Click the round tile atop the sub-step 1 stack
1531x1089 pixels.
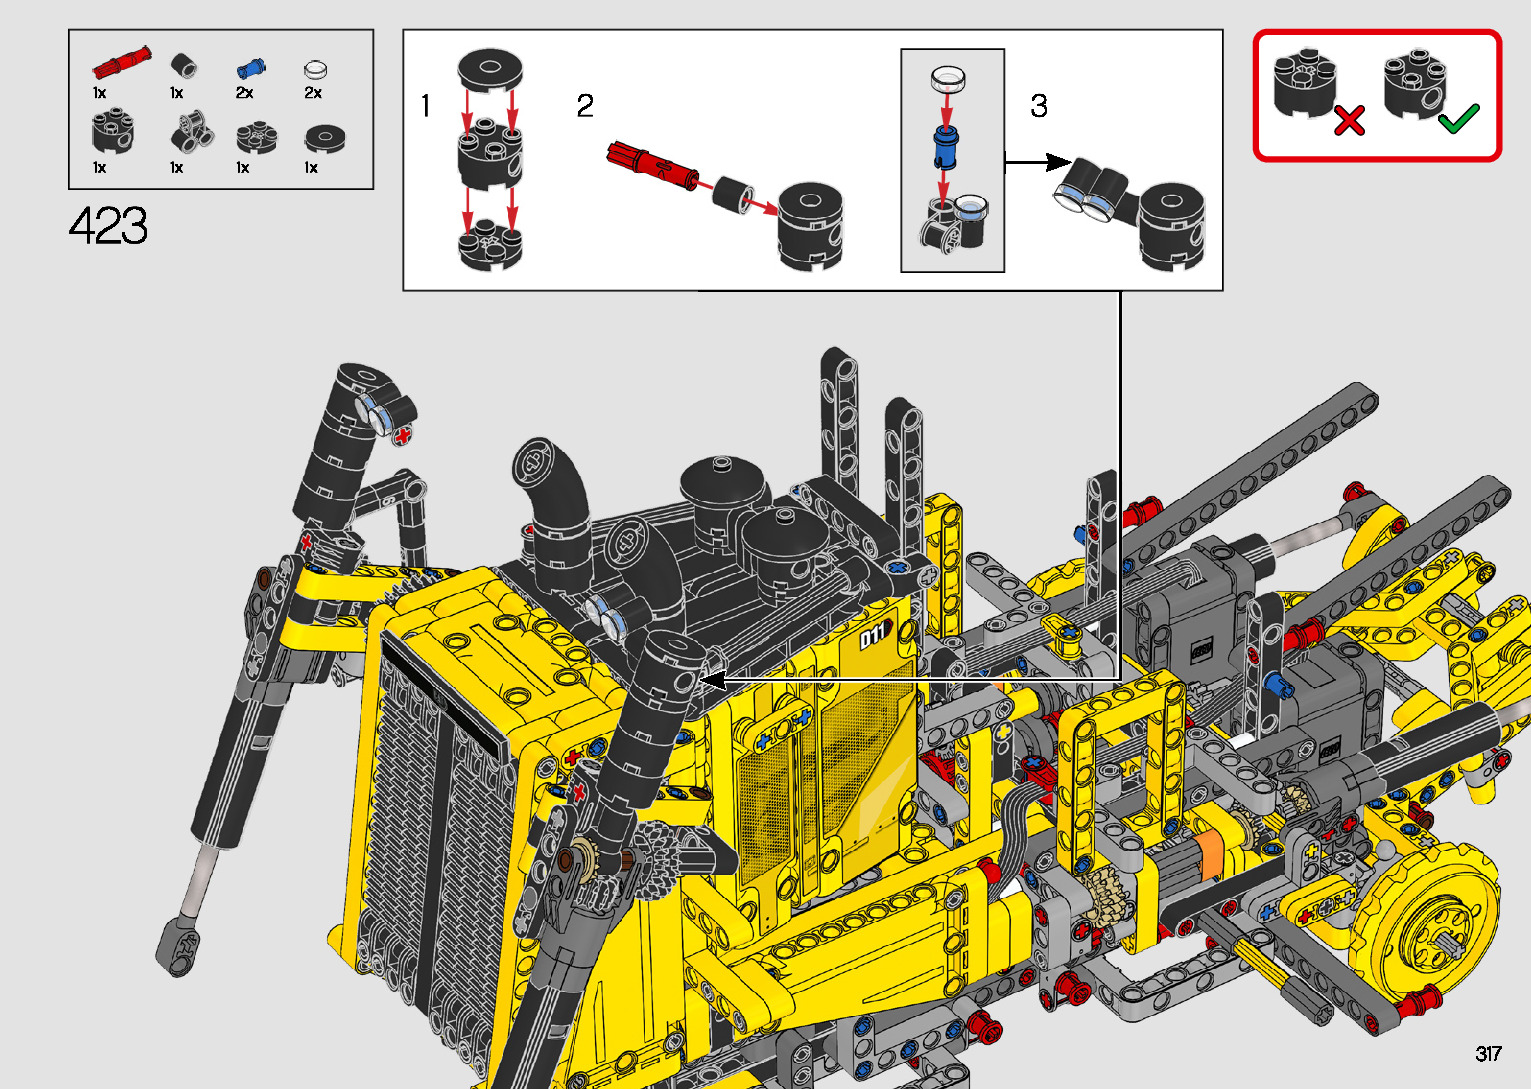[x=490, y=69]
